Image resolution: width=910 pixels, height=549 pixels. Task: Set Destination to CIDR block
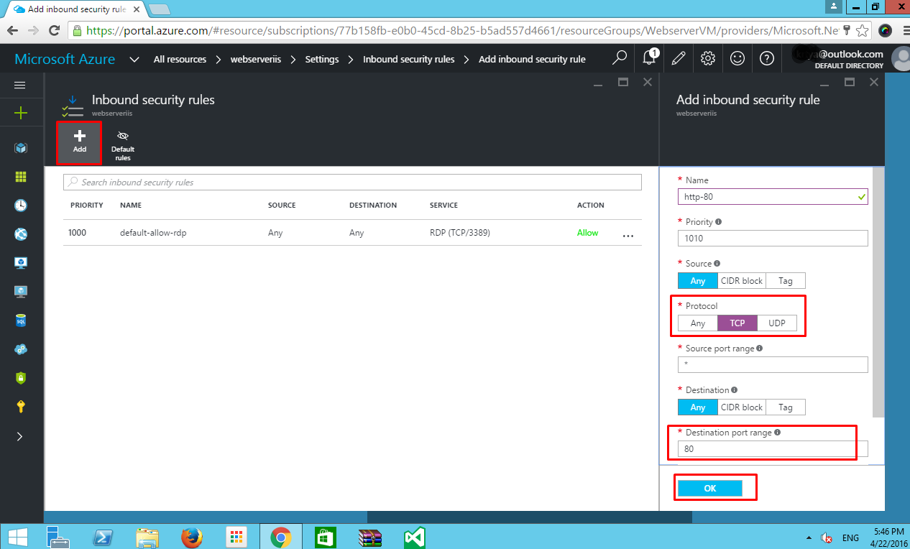coord(742,407)
